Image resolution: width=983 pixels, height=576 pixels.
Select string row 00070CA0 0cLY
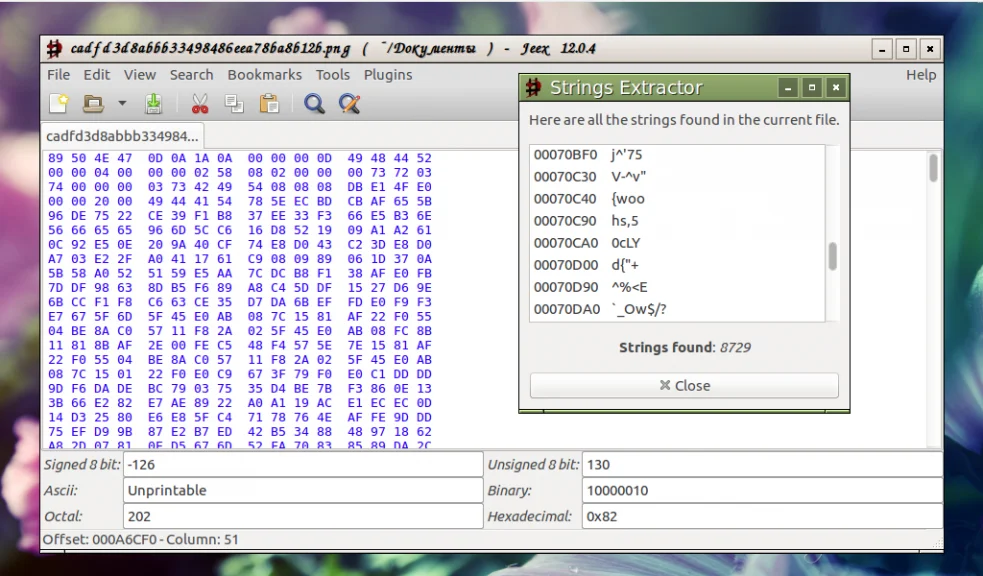coord(677,243)
